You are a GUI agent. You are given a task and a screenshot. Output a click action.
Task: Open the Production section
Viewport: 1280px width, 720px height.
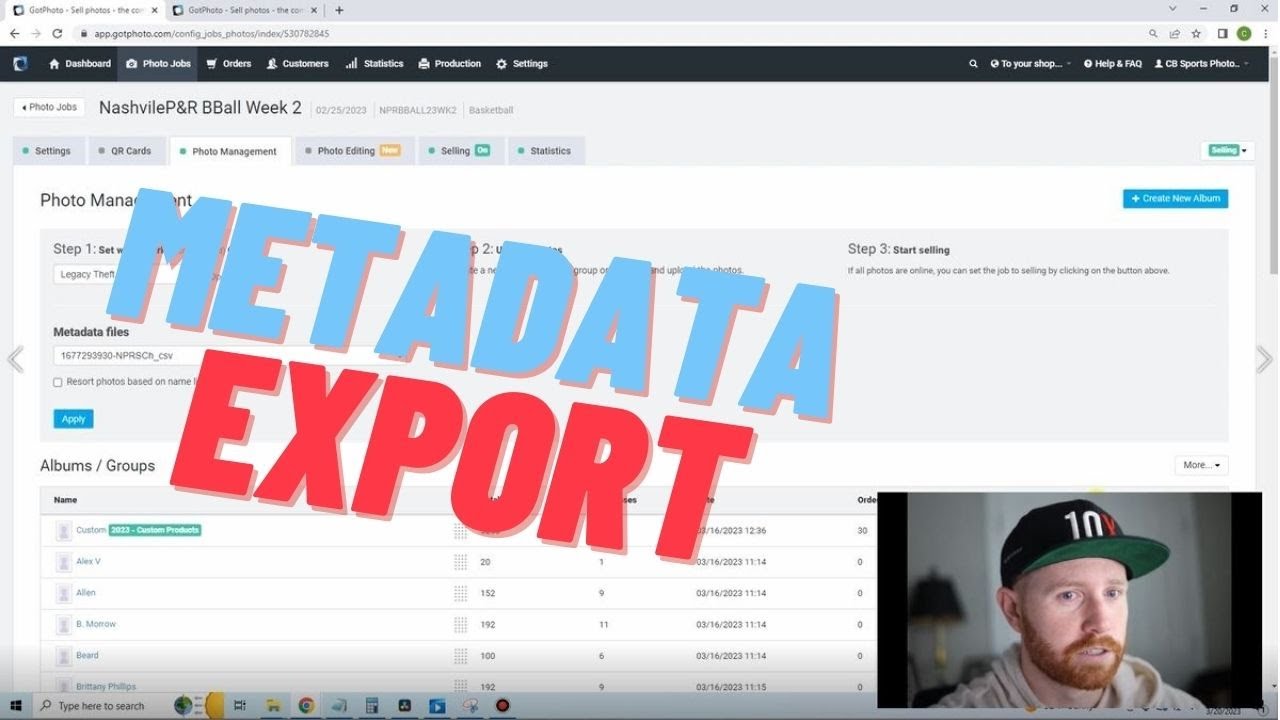point(449,64)
